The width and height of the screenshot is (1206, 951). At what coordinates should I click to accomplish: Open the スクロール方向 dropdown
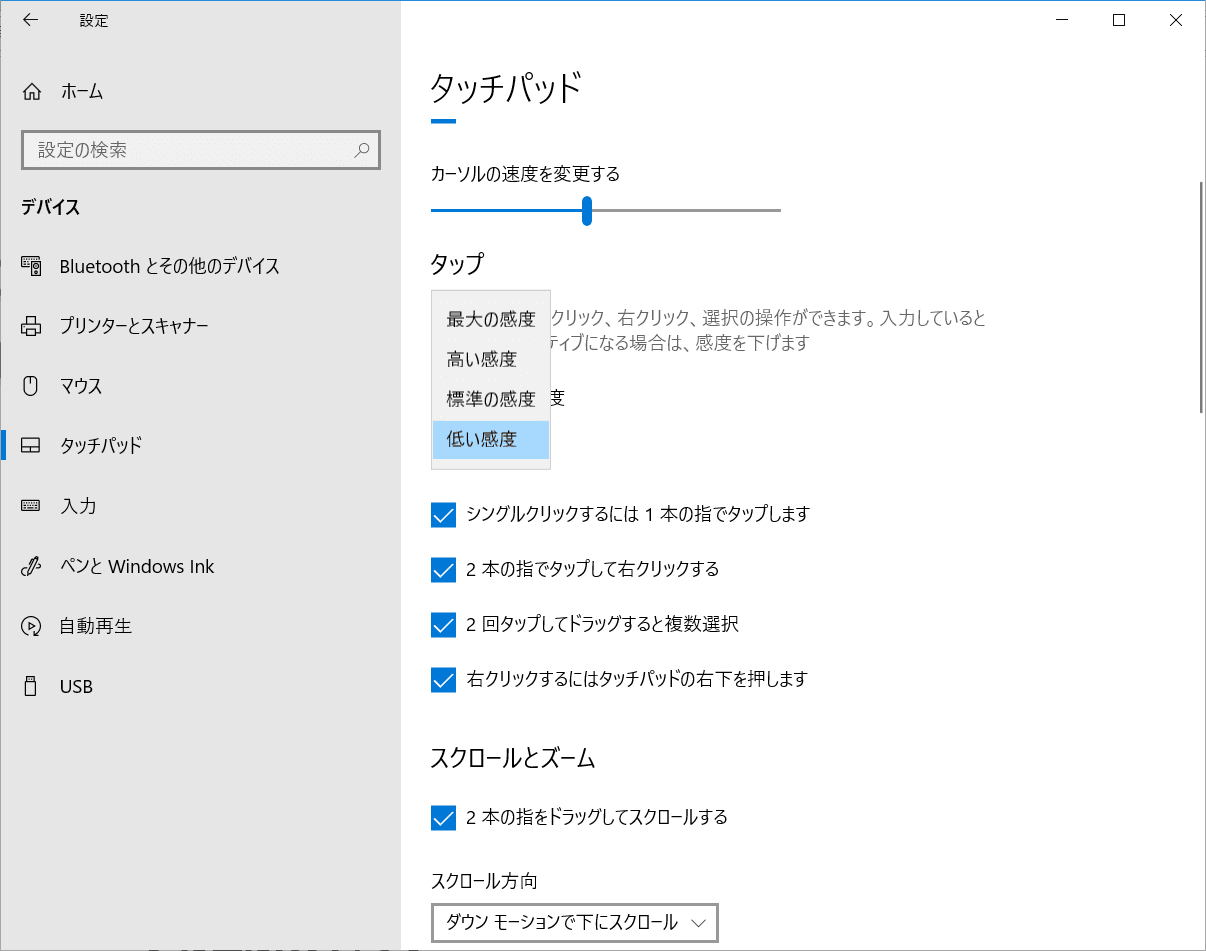tap(574, 922)
